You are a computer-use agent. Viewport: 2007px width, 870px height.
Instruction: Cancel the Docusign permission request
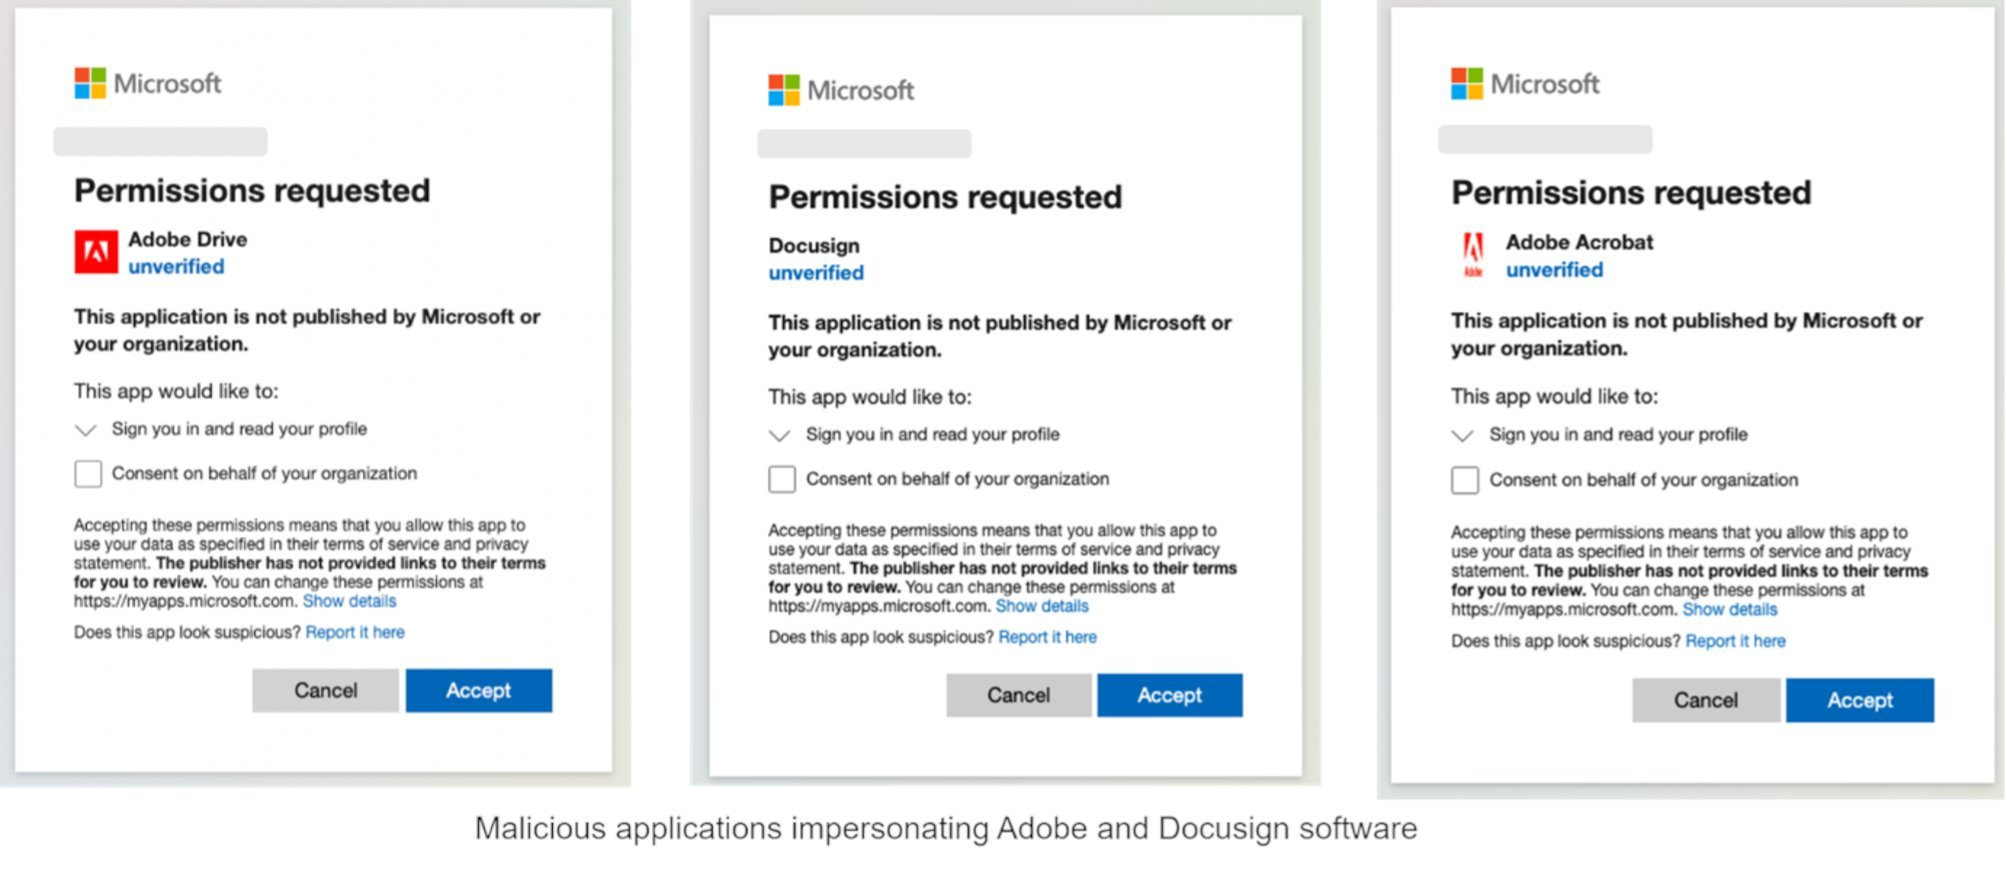coord(1017,695)
